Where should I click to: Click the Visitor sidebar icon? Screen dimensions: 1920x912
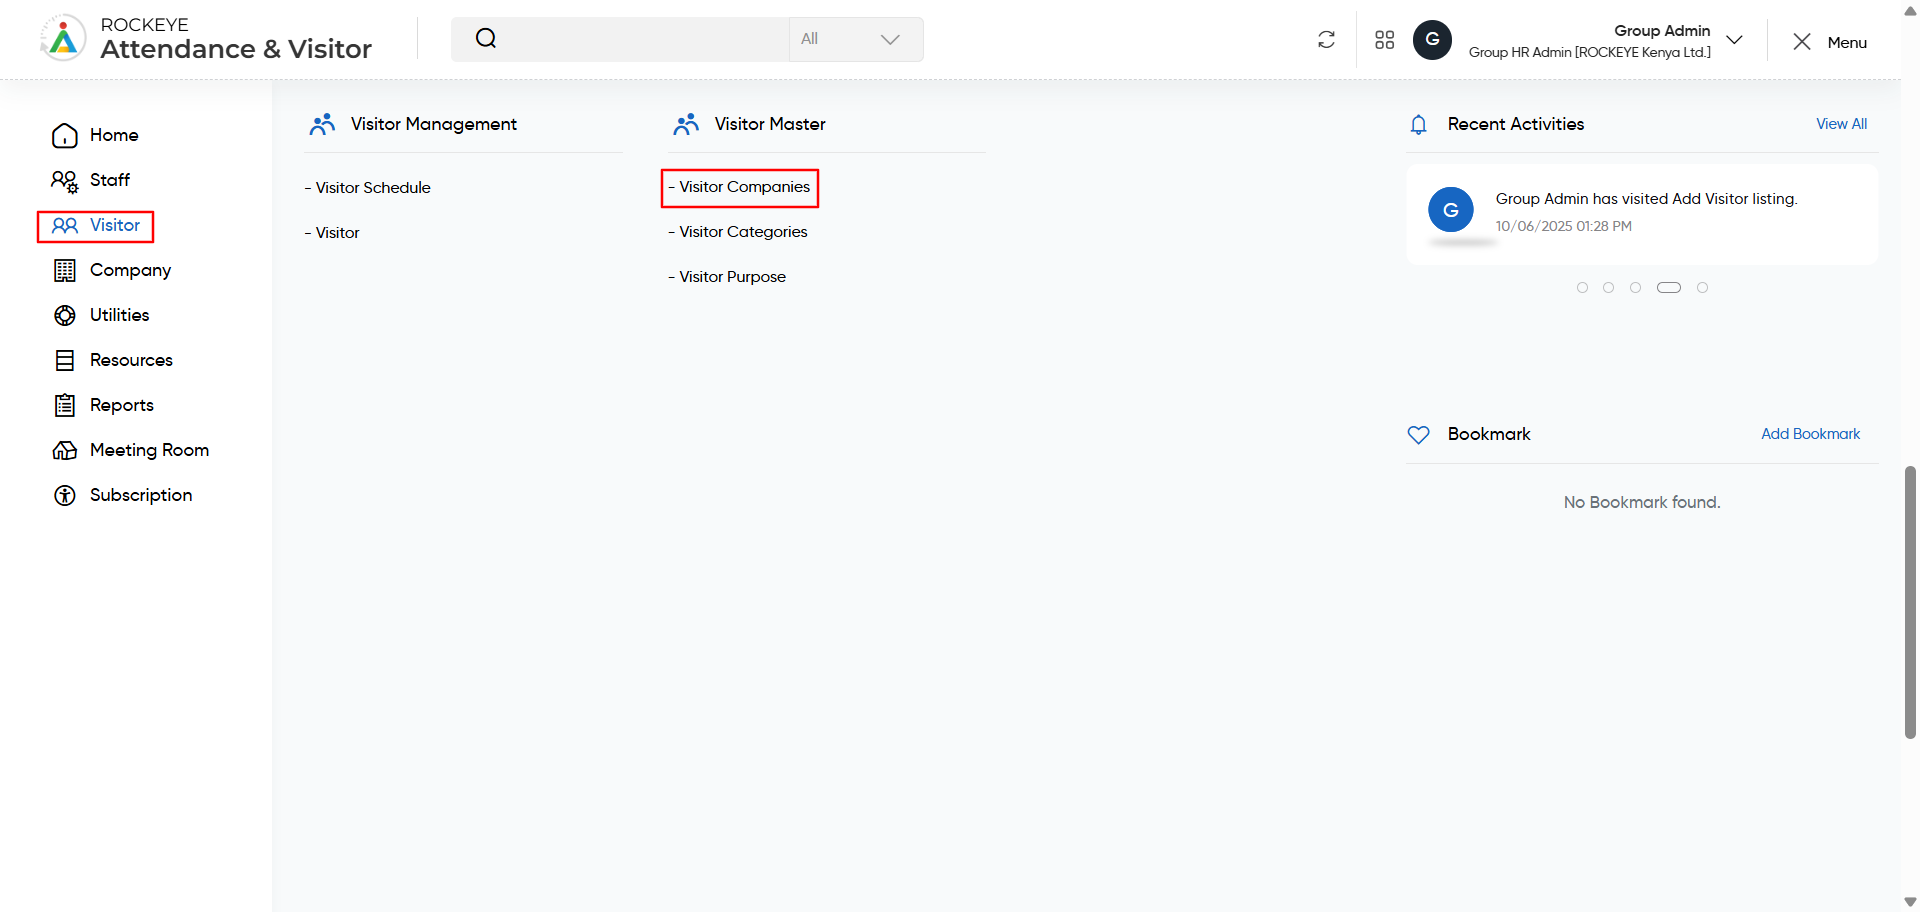tap(65, 226)
